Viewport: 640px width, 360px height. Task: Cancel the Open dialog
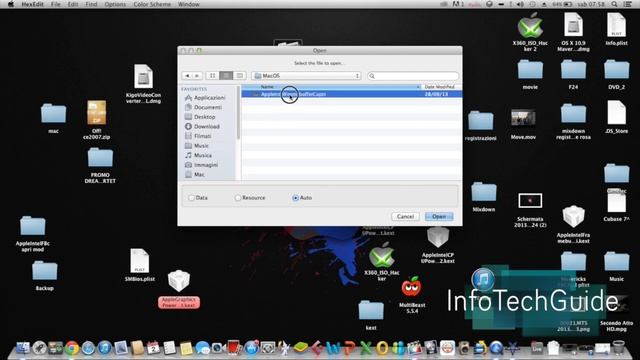[x=405, y=216]
